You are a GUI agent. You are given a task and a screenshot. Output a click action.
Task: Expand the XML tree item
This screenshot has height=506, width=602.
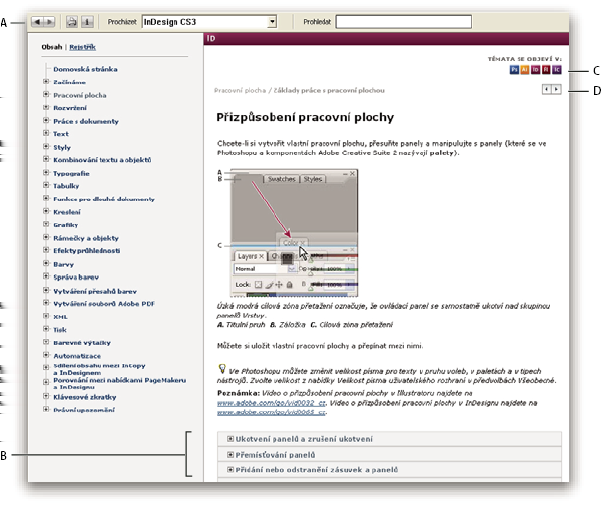pos(46,316)
